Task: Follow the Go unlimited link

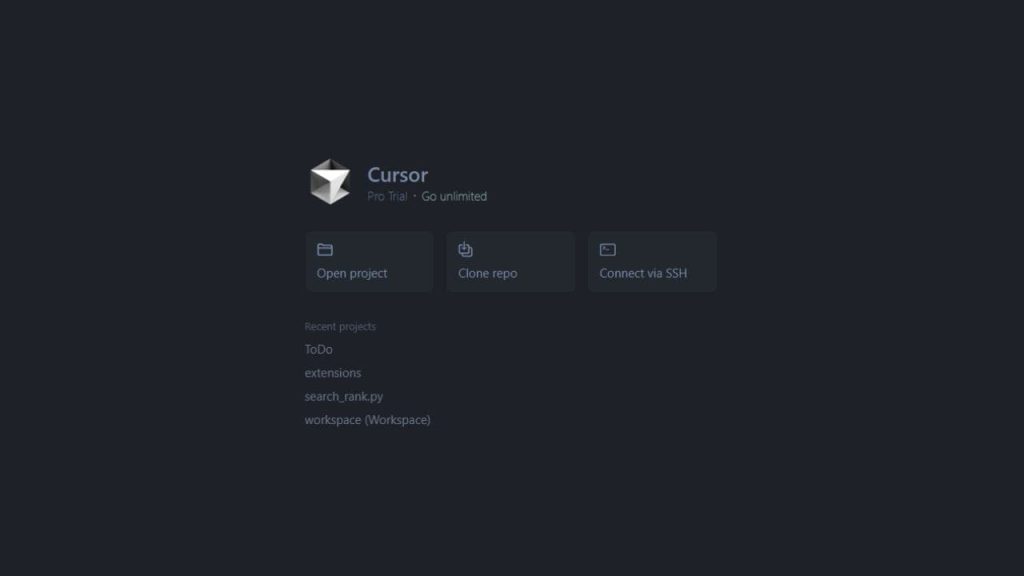Action: (454, 196)
